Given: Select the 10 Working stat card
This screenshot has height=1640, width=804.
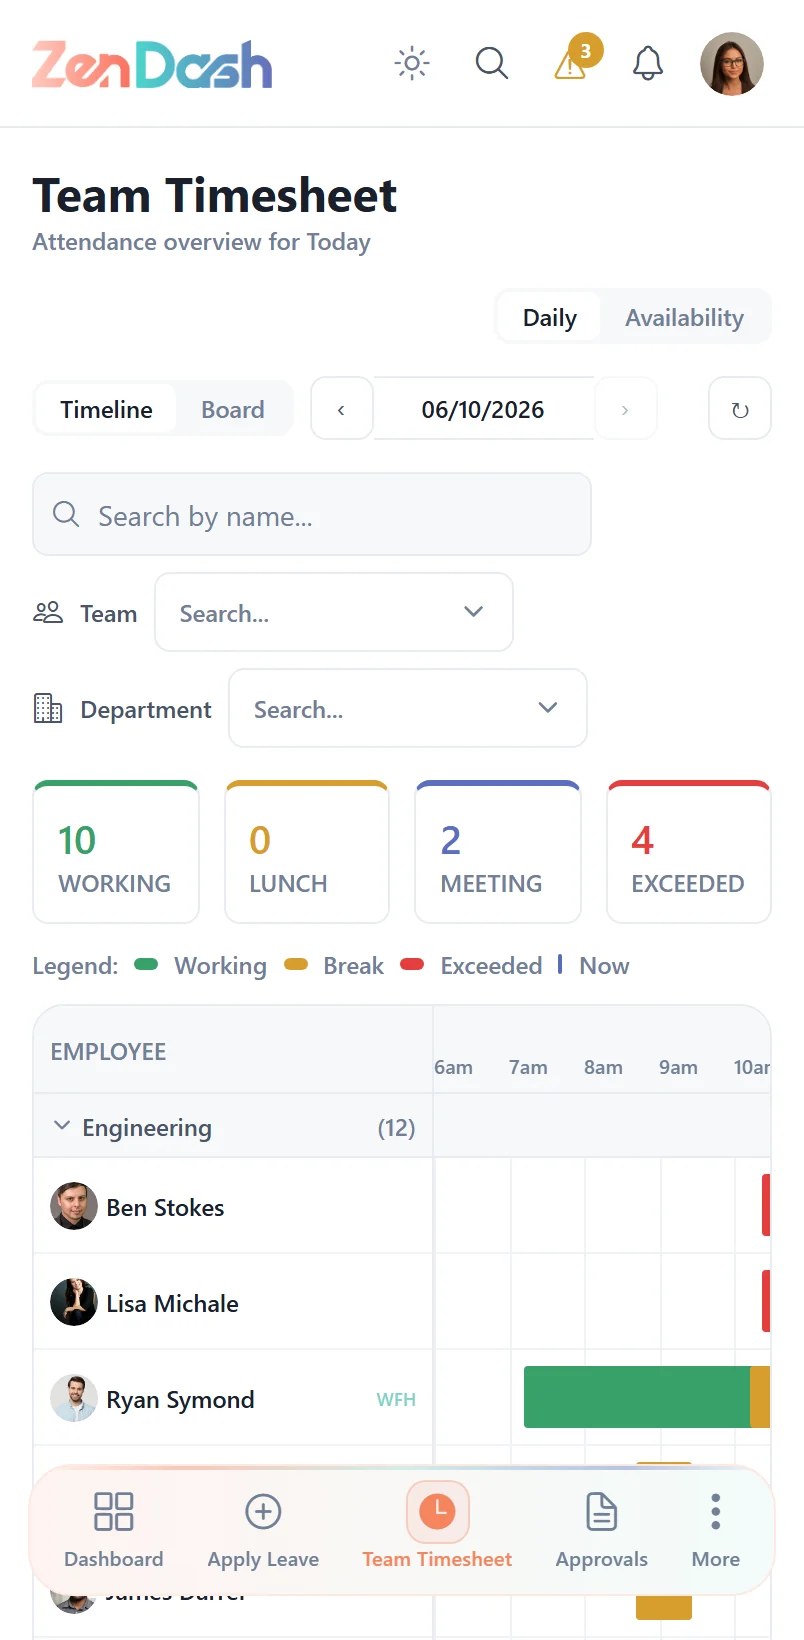Looking at the screenshot, I should tap(116, 852).
